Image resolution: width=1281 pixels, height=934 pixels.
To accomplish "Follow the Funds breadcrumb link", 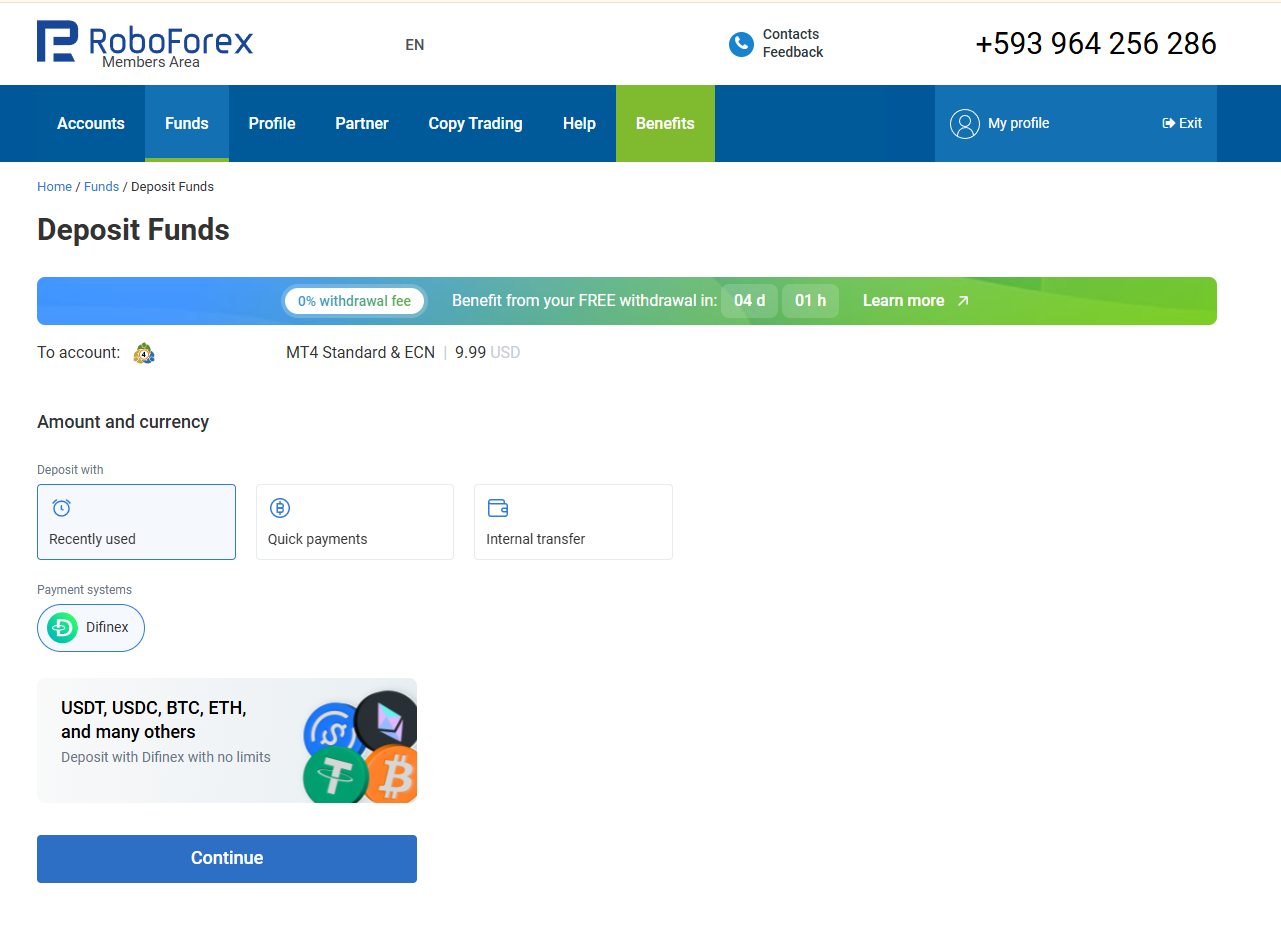I will (101, 187).
